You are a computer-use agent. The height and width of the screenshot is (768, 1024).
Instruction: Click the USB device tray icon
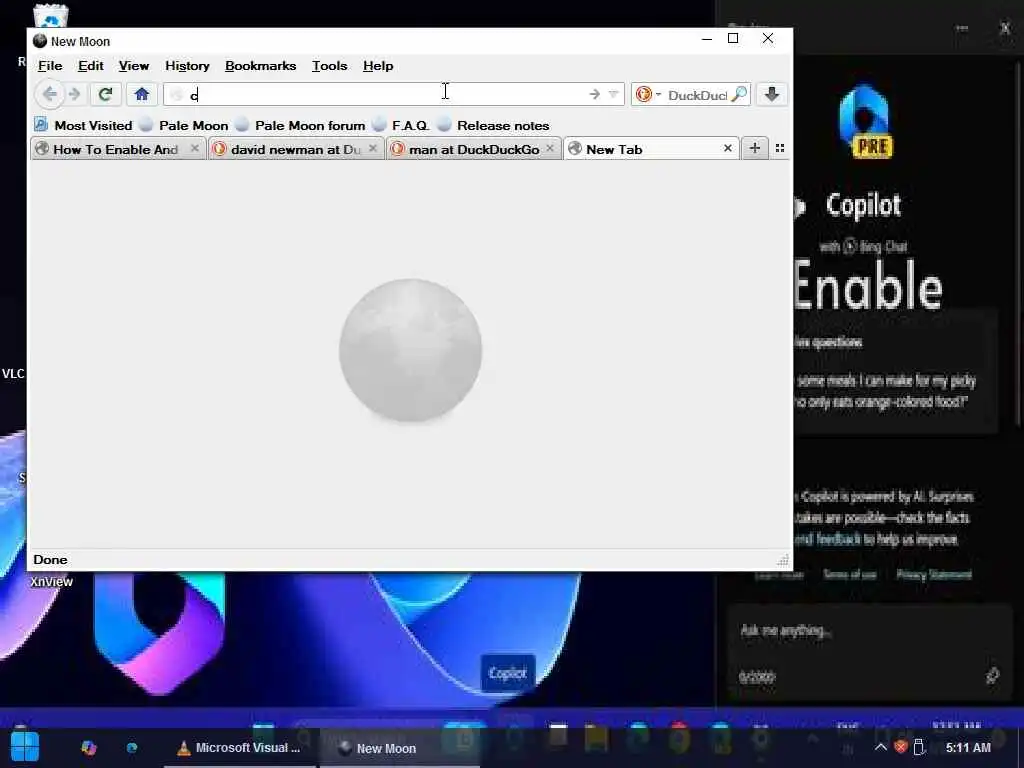tap(919, 747)
